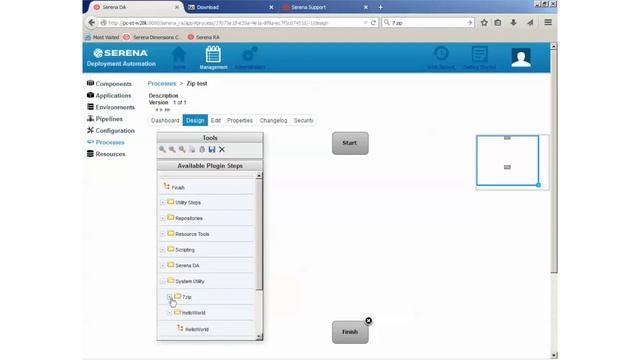Save the process design with the floppy icon
The width and height of the screenshot is (640, 360).
click(x=212, y=149)
